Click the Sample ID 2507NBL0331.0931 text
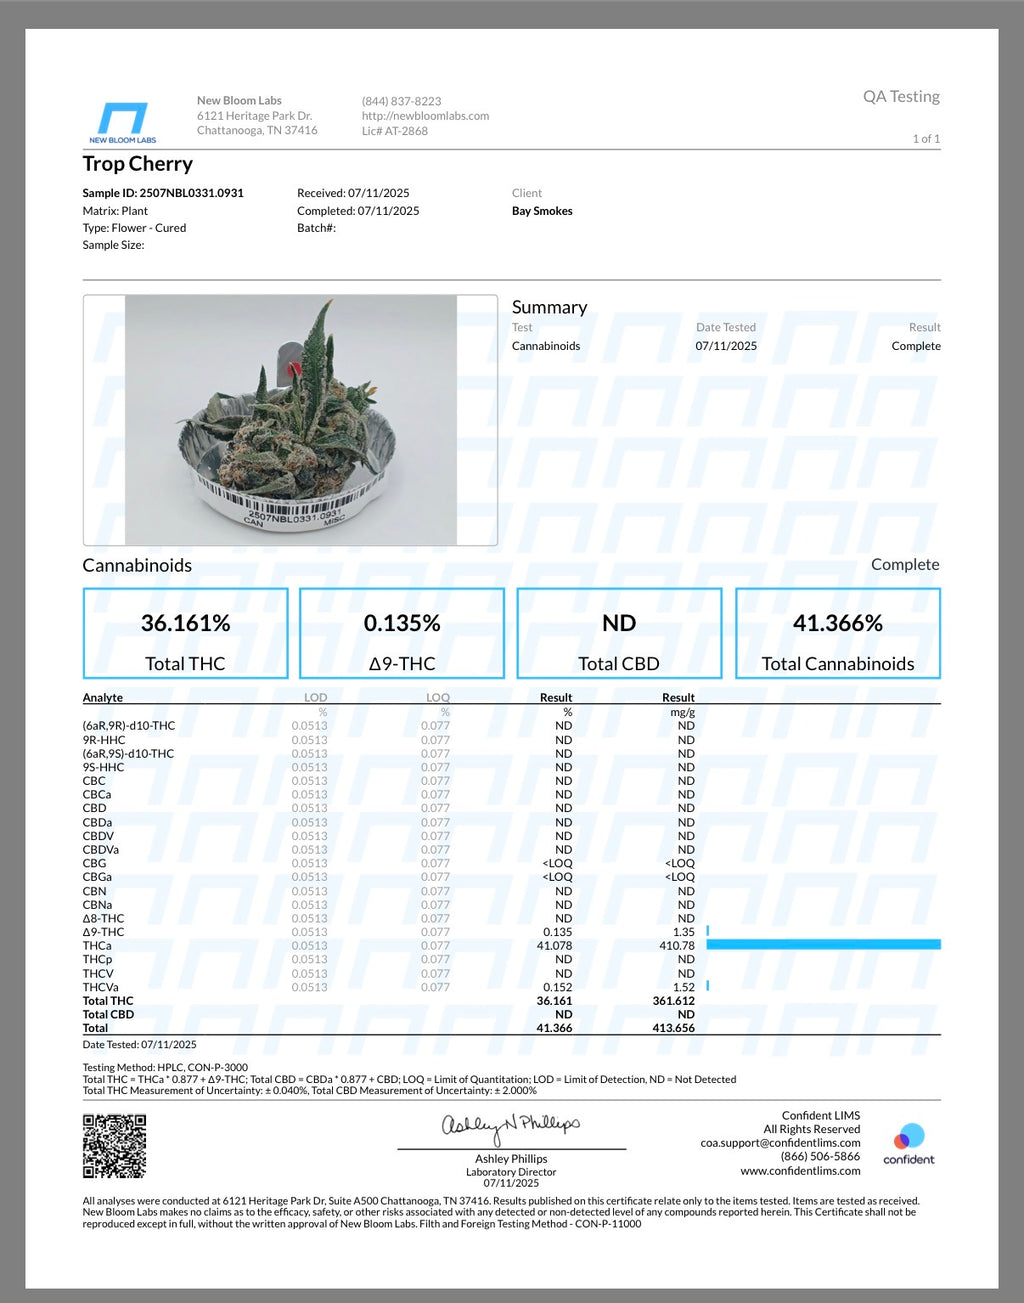Screen dimensions: 1024x1303 click(163, 193)
